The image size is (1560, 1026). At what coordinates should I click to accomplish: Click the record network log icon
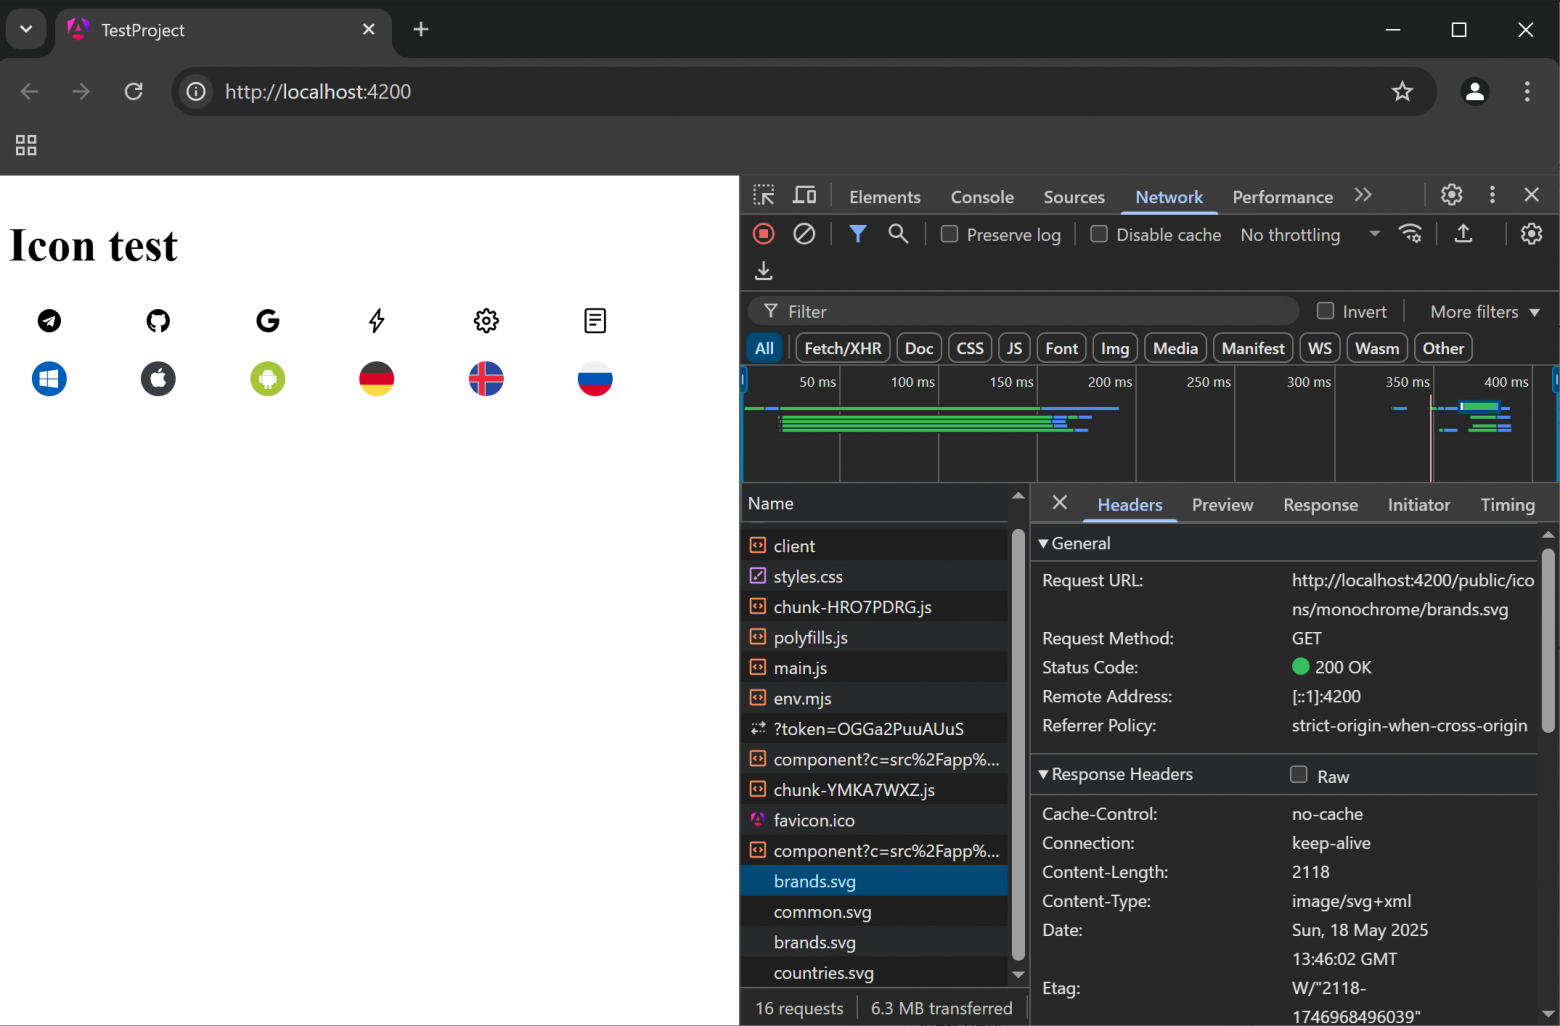[x=764, y=234]
